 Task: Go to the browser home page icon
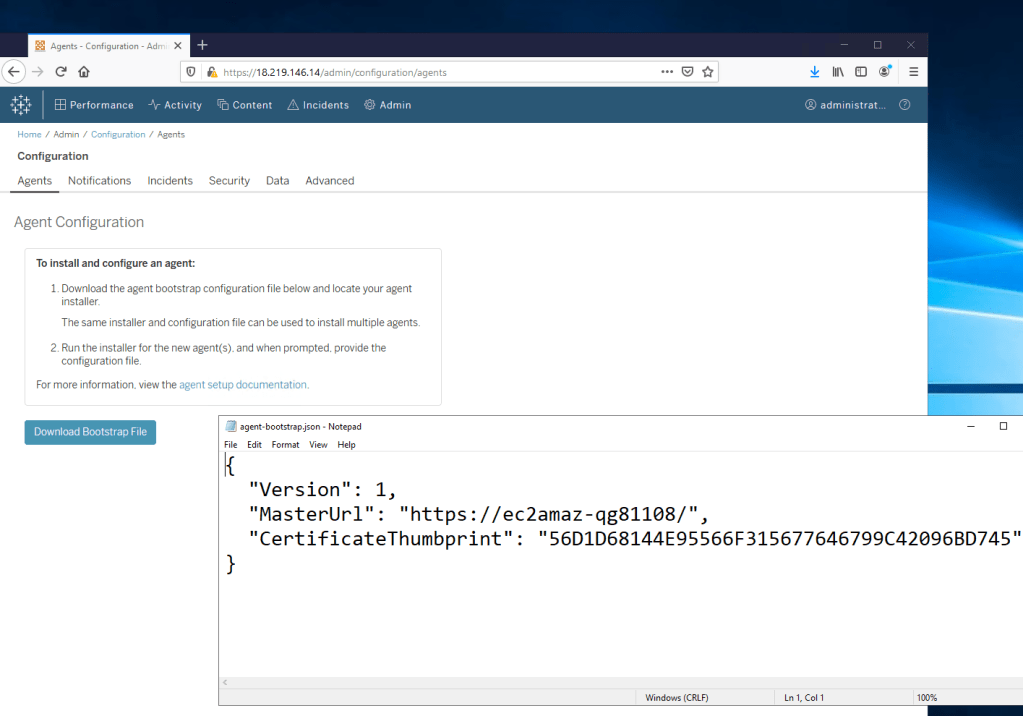click(x=84, y=72)
